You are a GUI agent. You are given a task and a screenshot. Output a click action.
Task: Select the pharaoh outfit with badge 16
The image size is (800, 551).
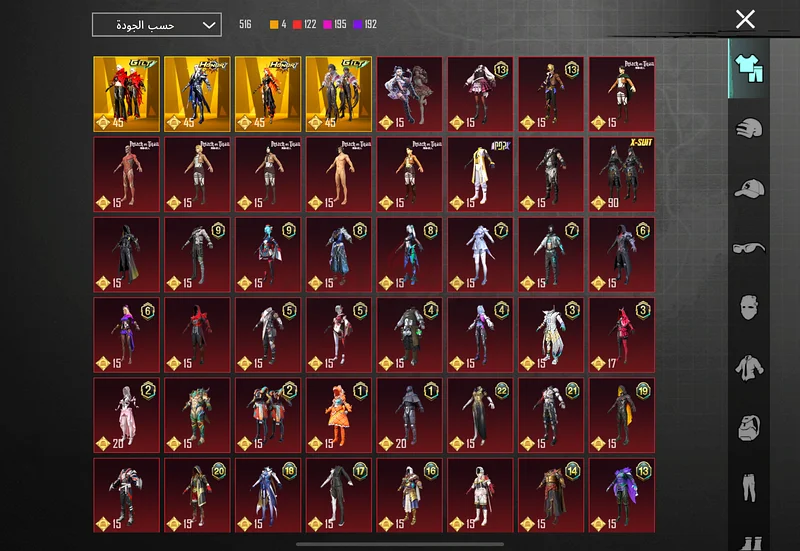(x=410, y=495)
